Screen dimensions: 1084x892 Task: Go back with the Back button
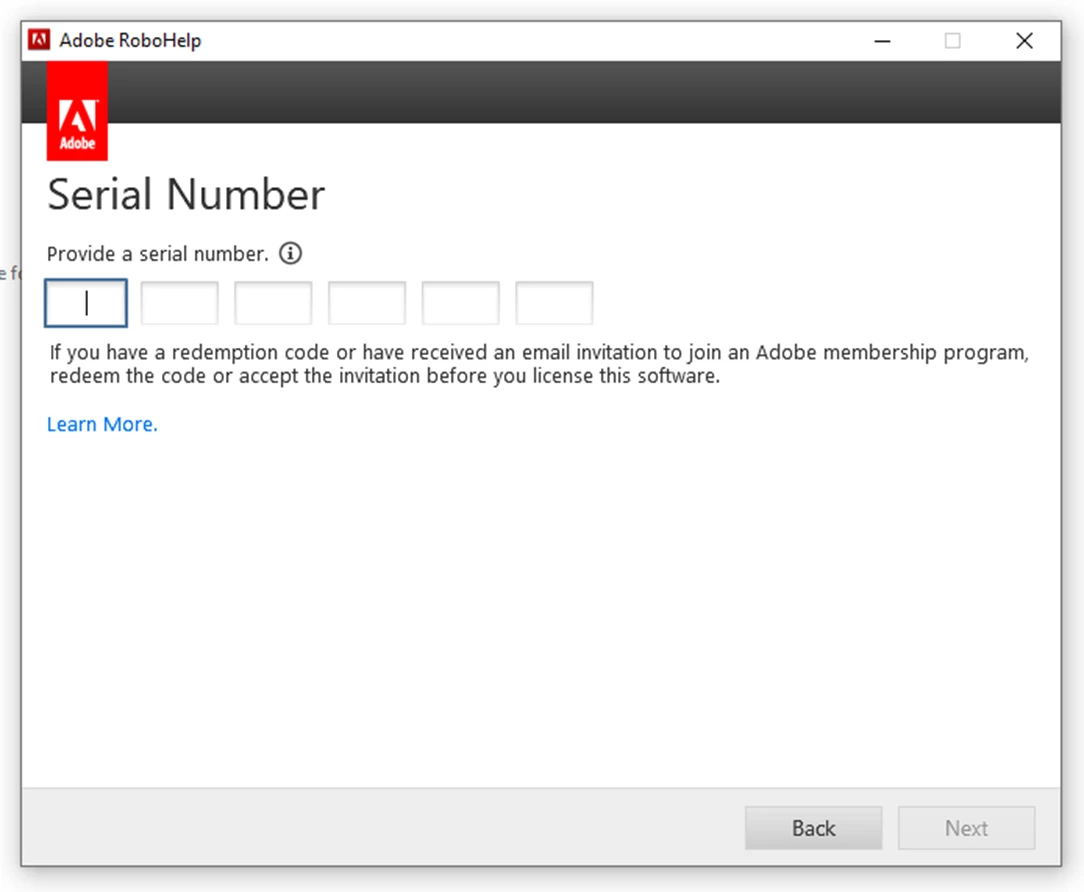tap(814, 828)
